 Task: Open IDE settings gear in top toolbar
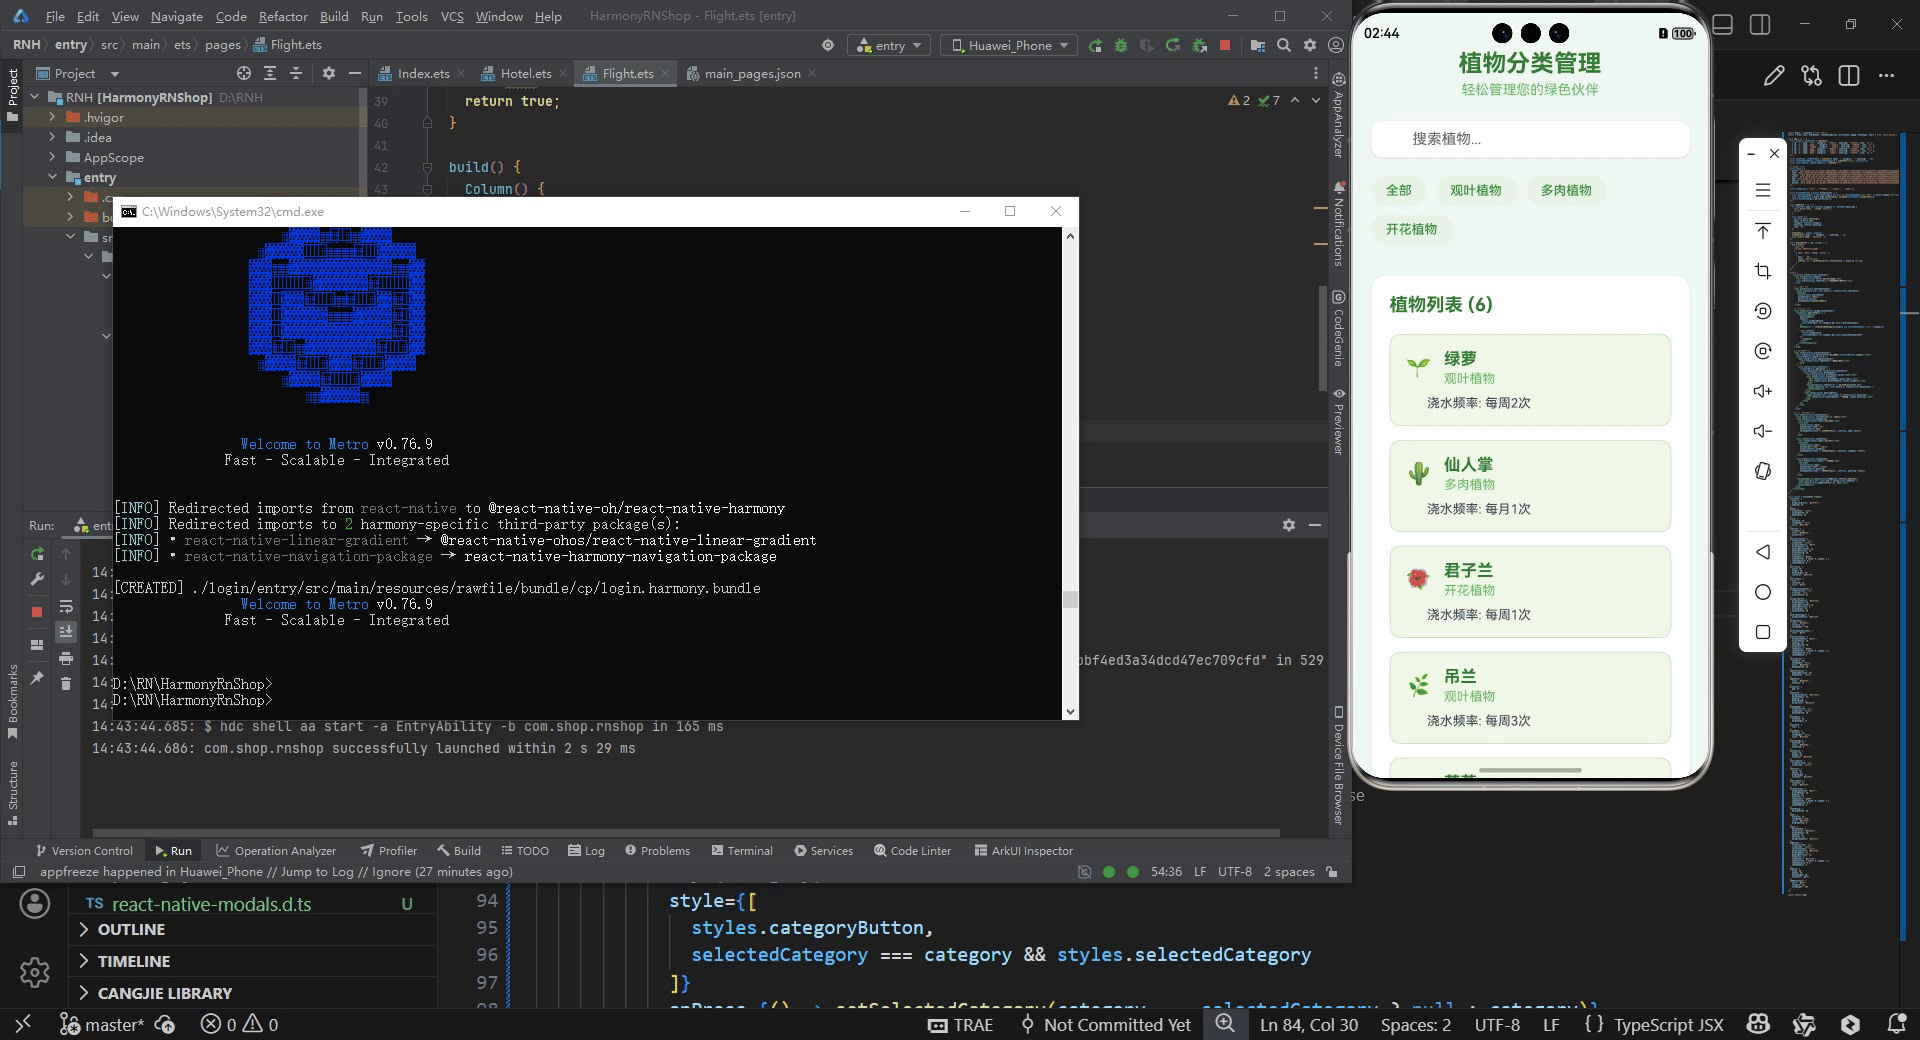tap(1310, 45)
